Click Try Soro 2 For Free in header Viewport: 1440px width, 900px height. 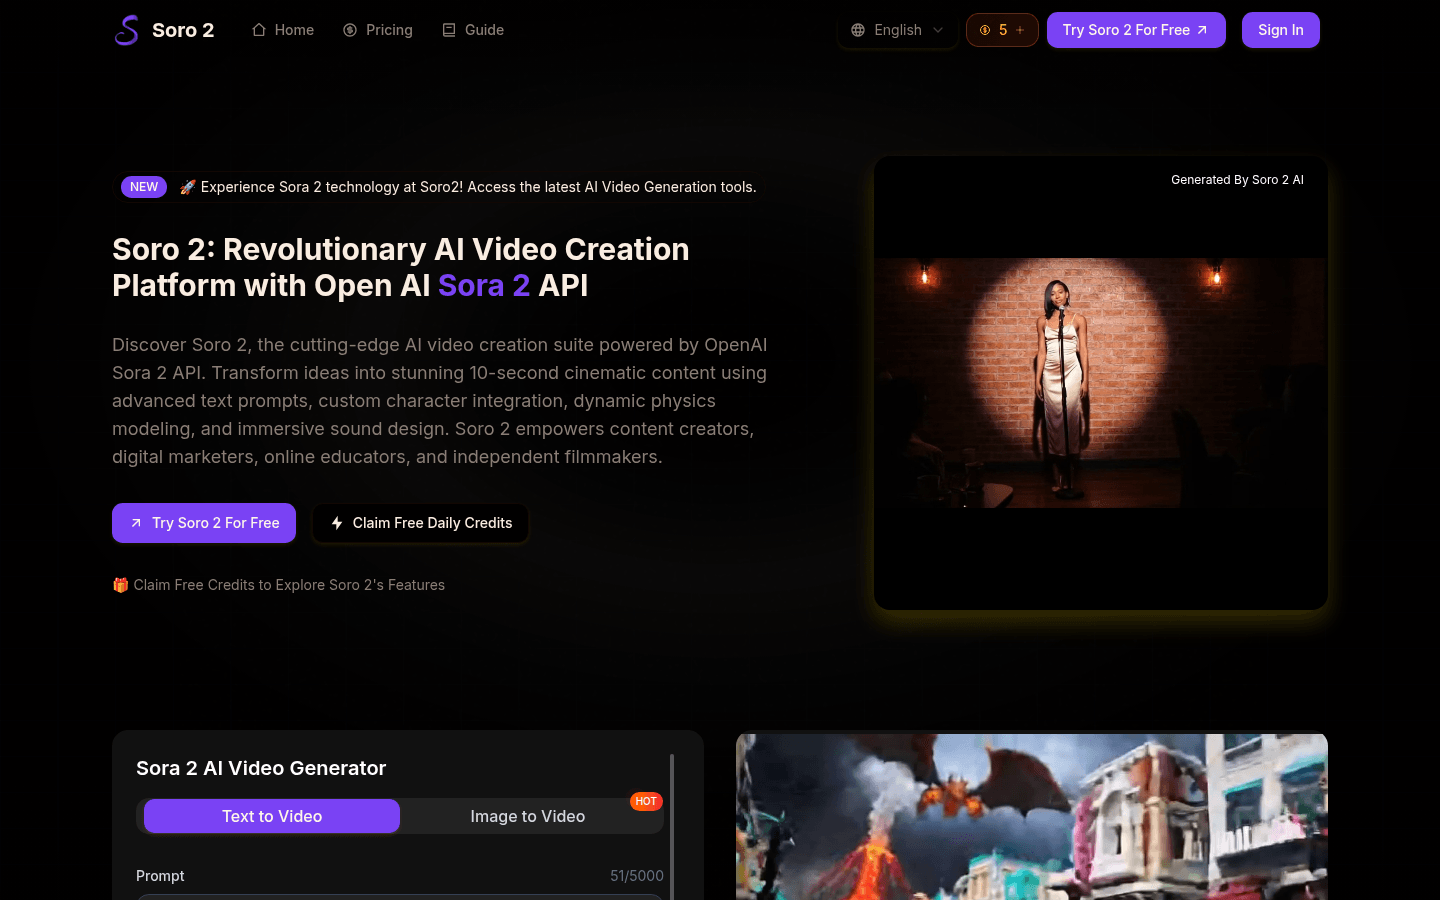point(1135,30)
